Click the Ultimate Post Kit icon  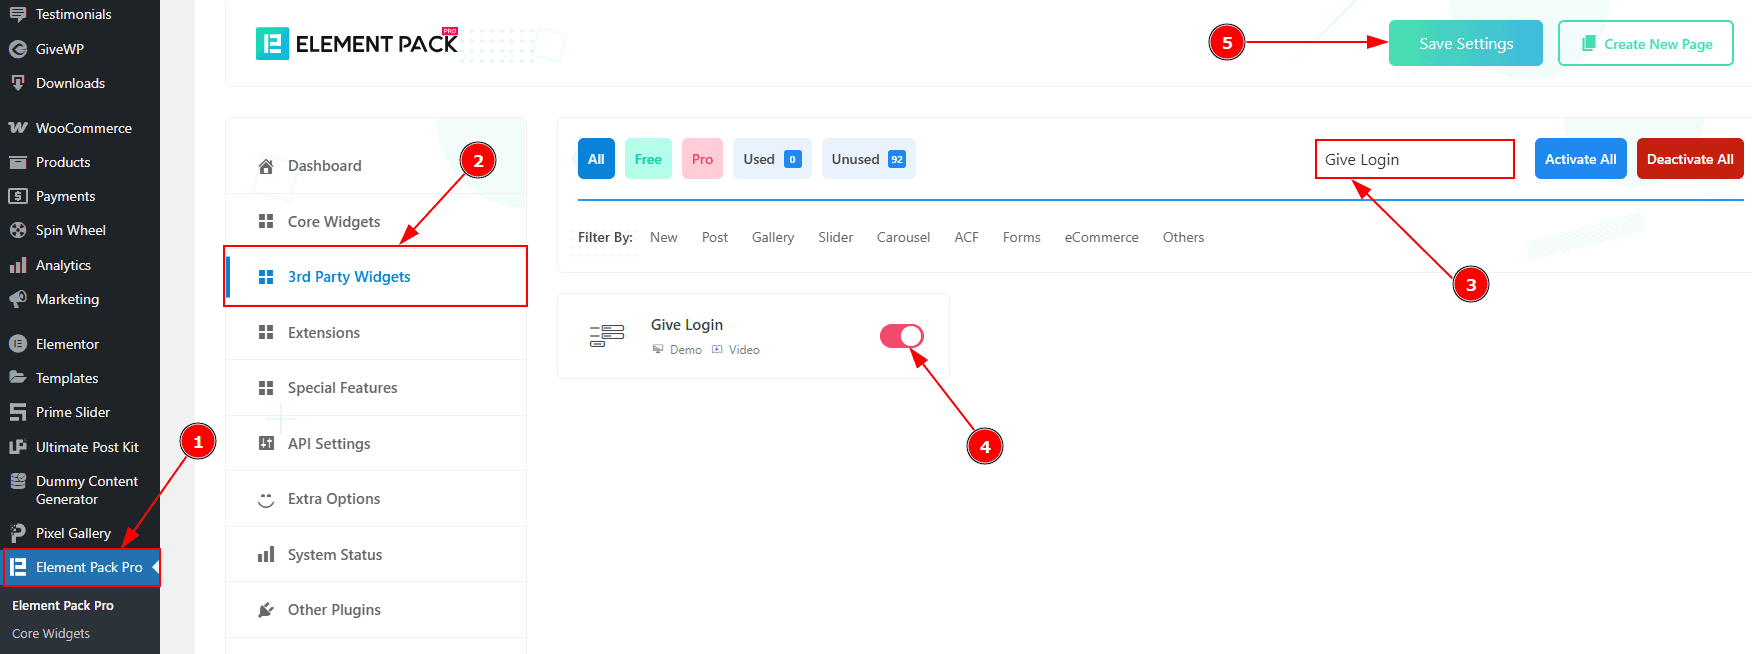tap(18, 447)
